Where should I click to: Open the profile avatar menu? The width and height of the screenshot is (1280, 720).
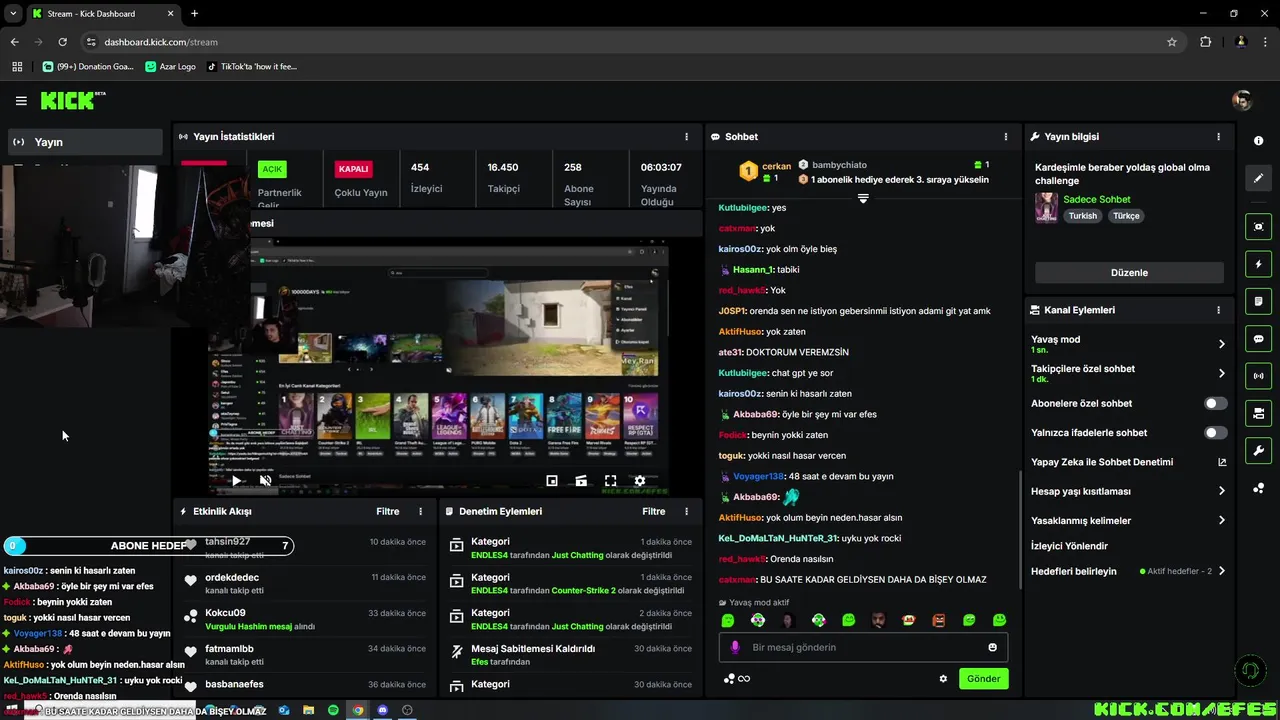click(x=1242, y=100)
